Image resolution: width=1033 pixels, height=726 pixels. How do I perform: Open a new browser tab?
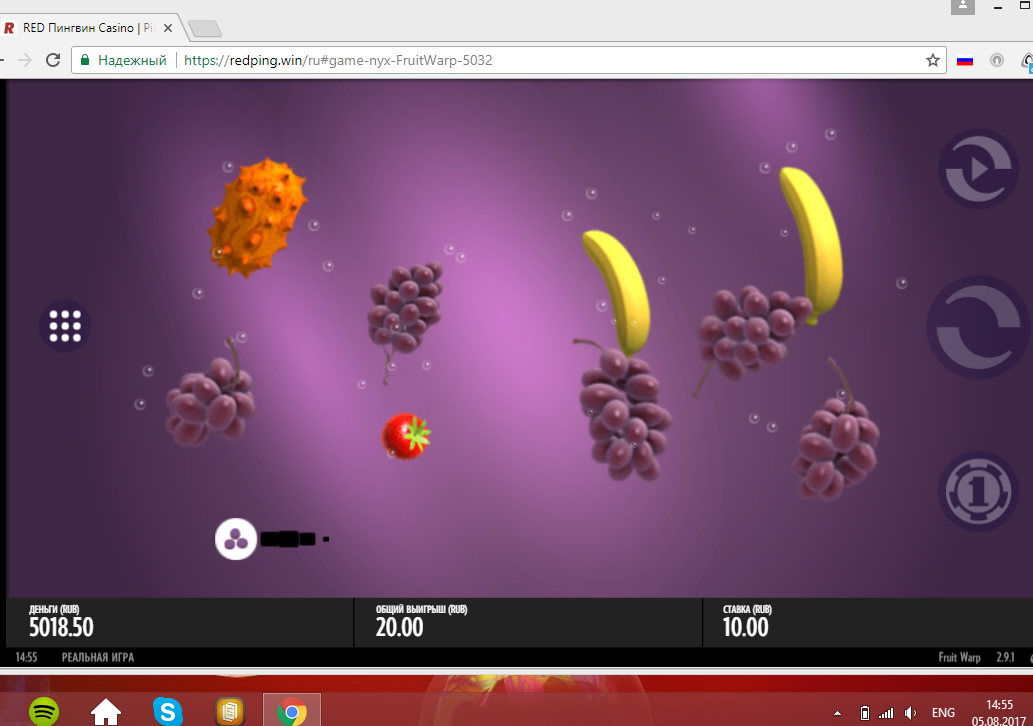click(205, 28)
